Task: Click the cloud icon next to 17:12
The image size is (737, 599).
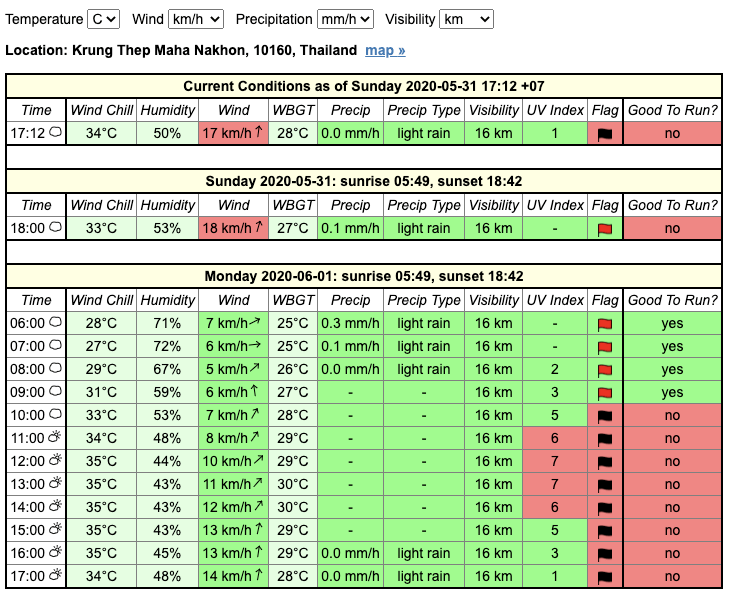Action: (56, 132)
